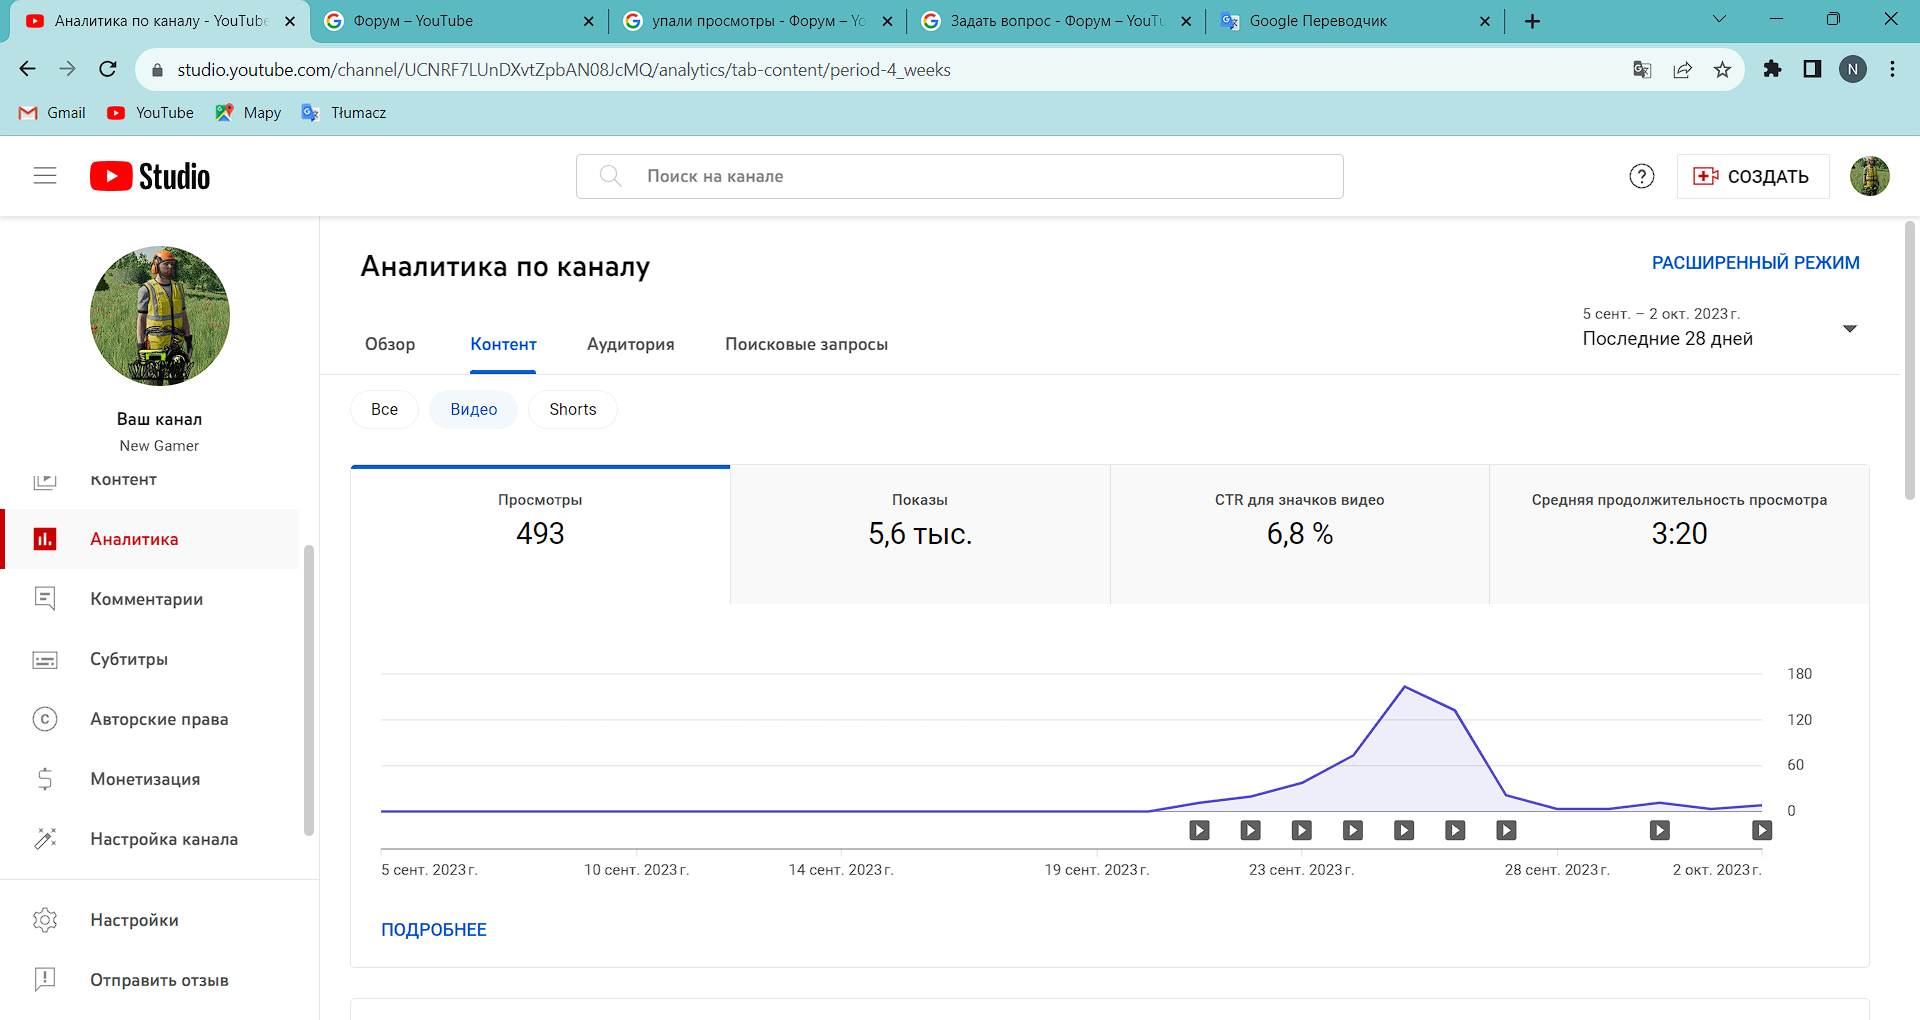Open the hamburger navigation menu
Viewport: 1920px width, 1020px height.
(x=45, y=176)
